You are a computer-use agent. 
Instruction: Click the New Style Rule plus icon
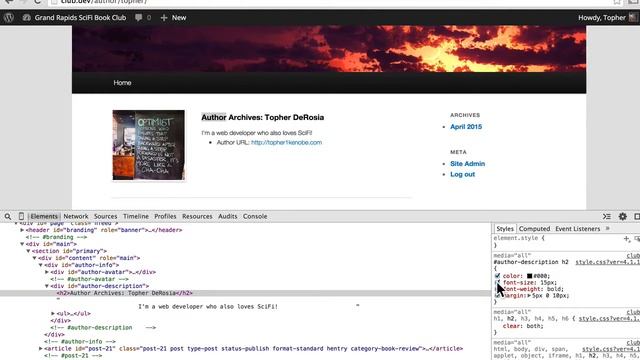point(627,239)
